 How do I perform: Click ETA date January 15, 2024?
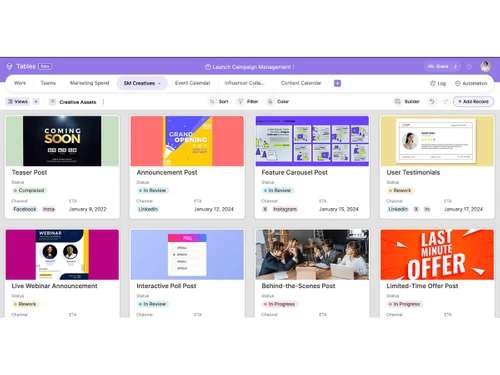(339, 209)
